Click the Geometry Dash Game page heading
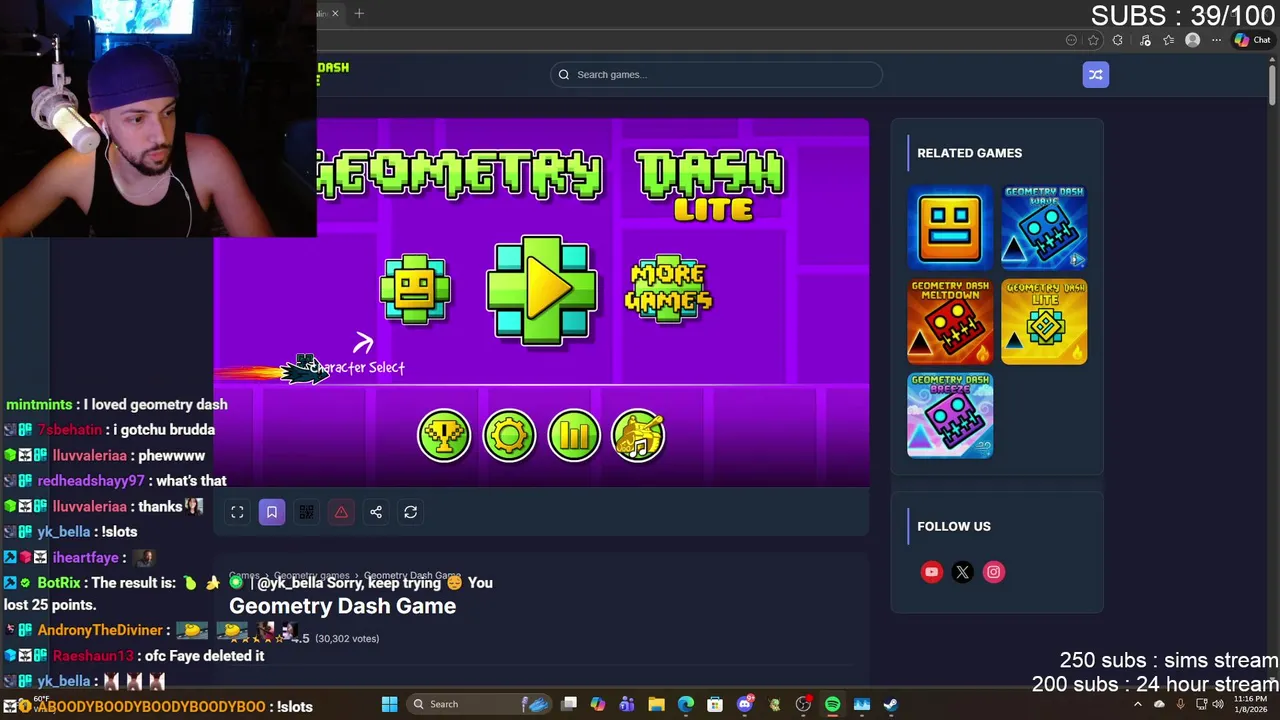Viewport: 1280px width, 720px height. coord(342,606)
